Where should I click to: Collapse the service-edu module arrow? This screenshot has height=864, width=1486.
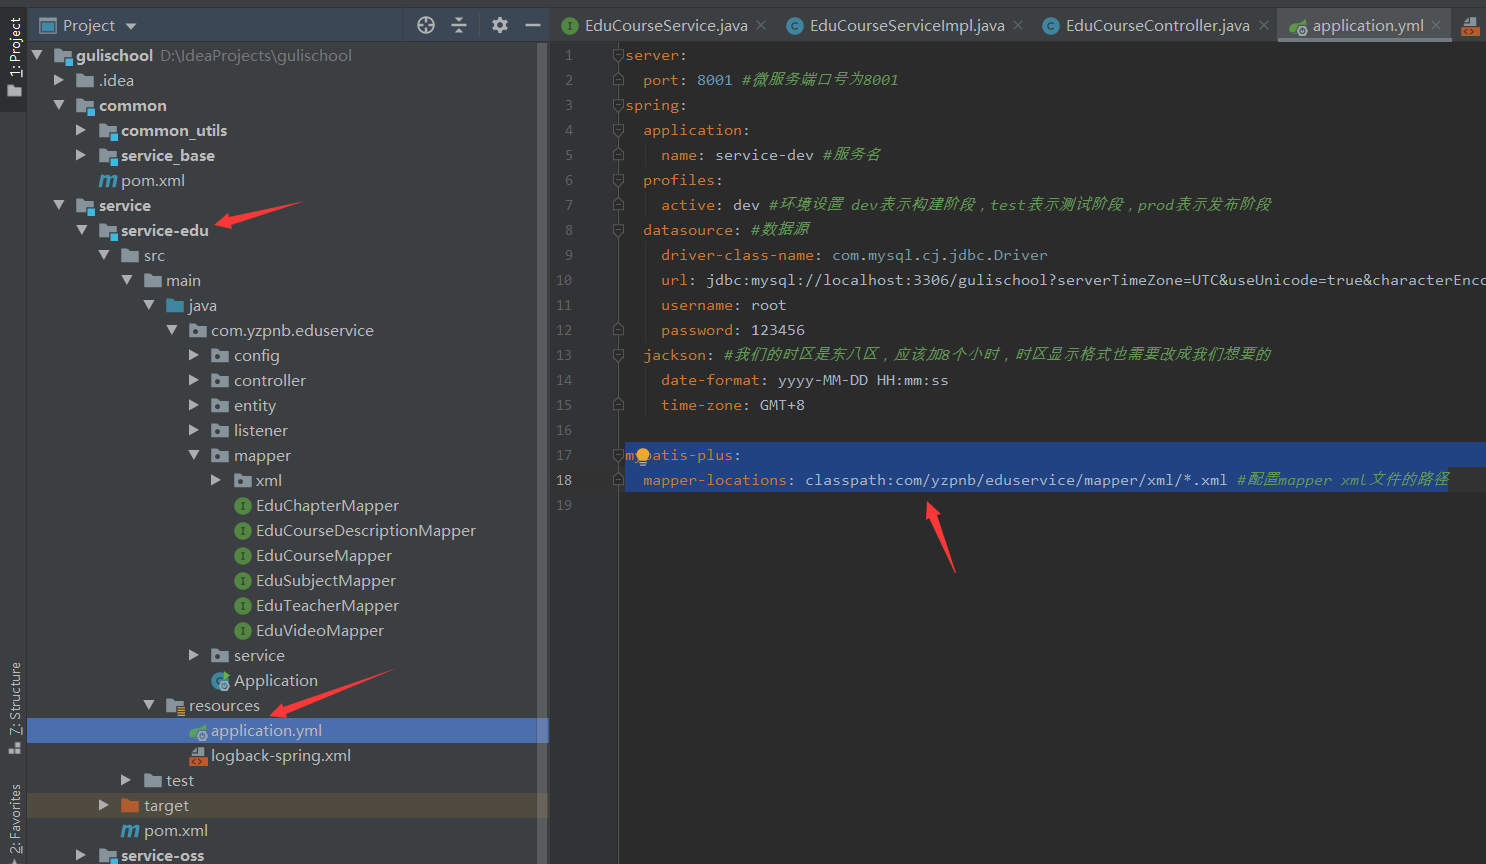click(x=82, y=230)
